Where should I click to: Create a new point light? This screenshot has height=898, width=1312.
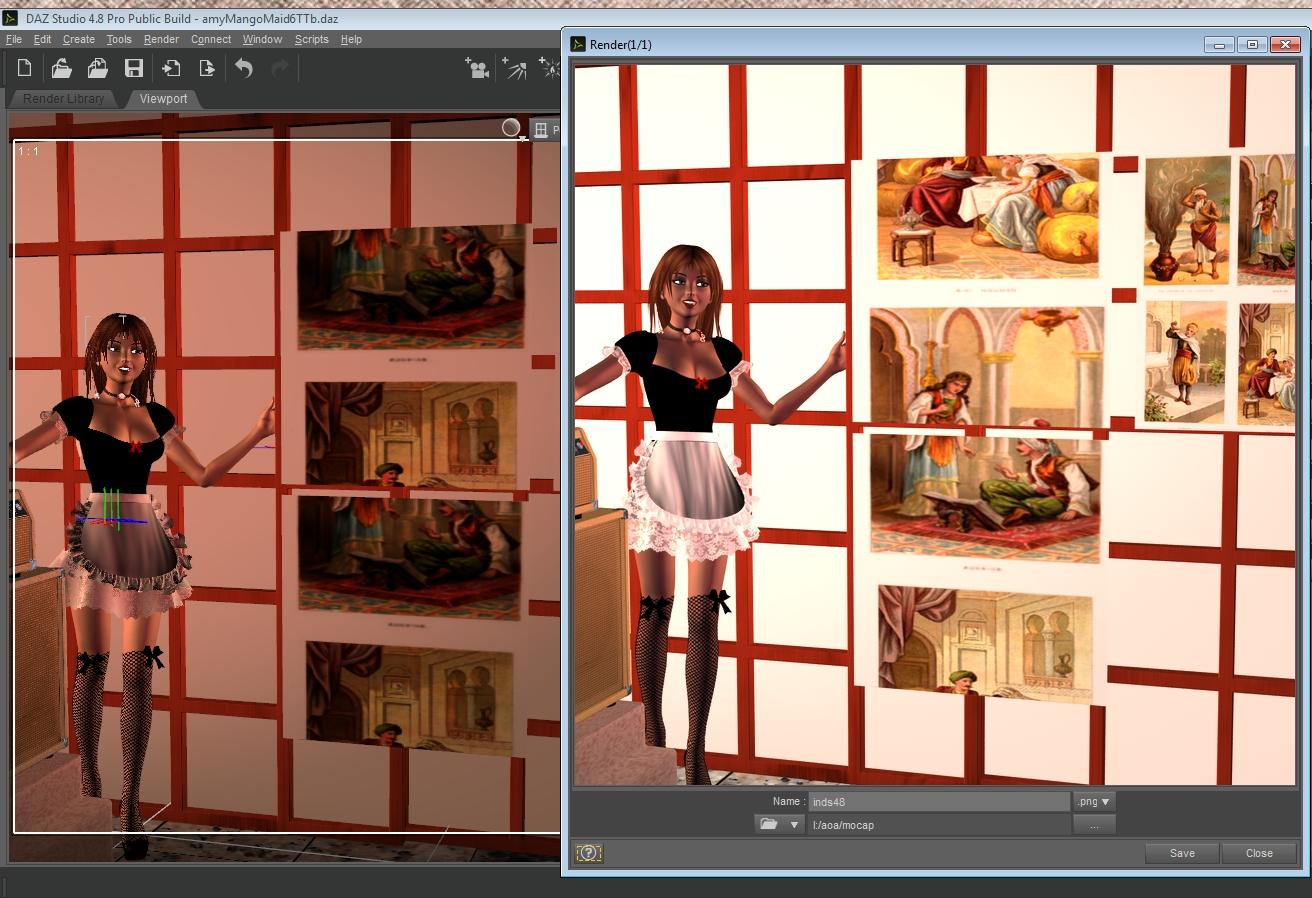[549, 68]
